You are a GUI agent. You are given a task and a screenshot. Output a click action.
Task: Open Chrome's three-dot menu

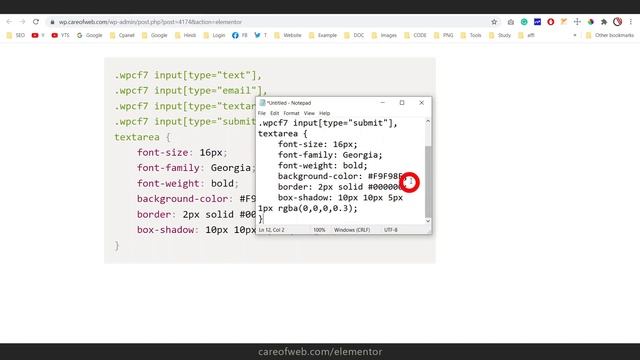[631, 22]
